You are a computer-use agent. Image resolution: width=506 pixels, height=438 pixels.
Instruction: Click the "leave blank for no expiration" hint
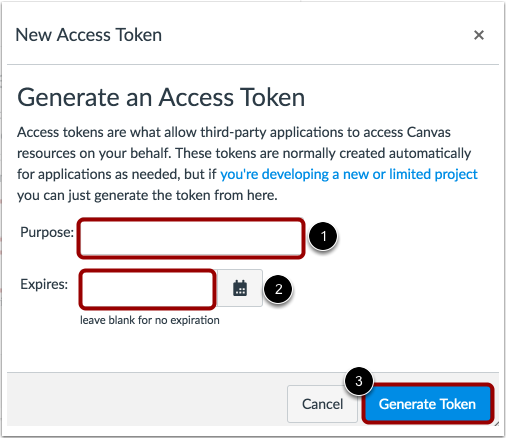pyautogui.click(x=150, y=320)
